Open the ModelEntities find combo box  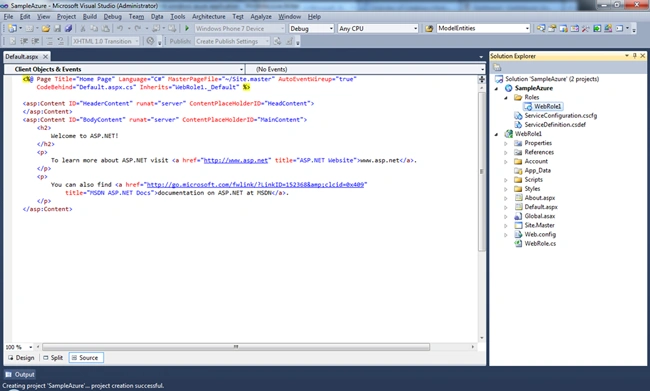[x=527, y=29]
